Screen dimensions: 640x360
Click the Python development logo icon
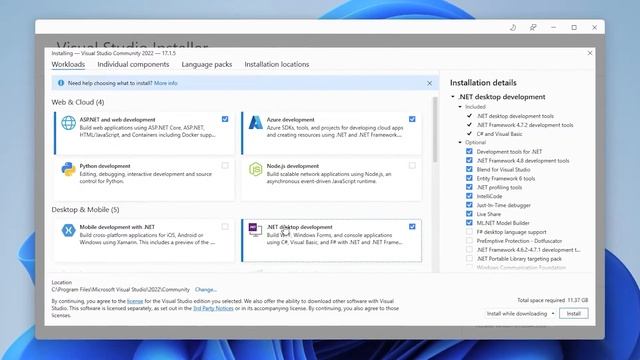tap(68, 169)
